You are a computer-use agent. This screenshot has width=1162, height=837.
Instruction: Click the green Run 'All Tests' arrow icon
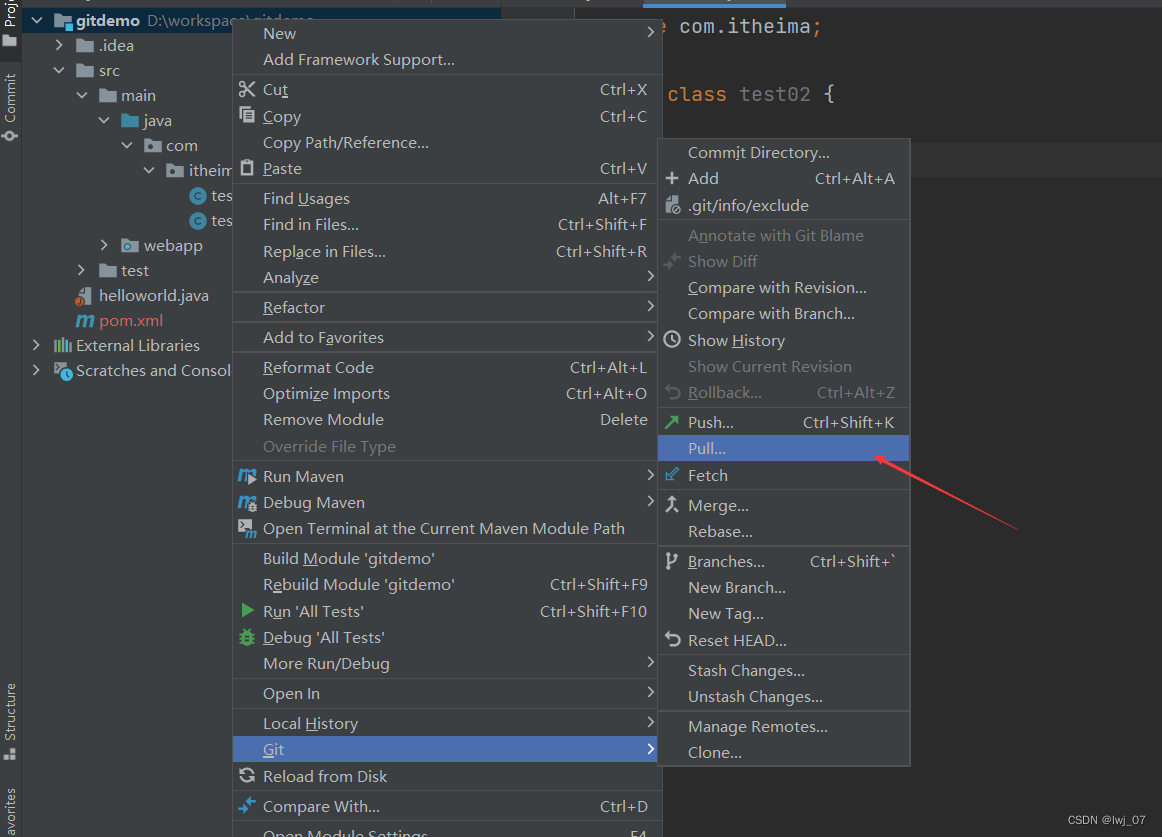click(x=248, y=610)
